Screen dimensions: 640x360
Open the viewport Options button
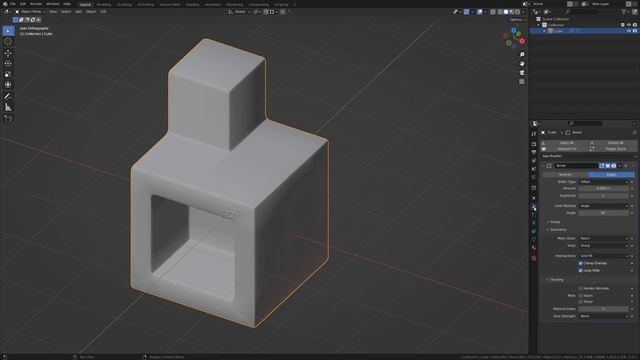tap(517, 20)
